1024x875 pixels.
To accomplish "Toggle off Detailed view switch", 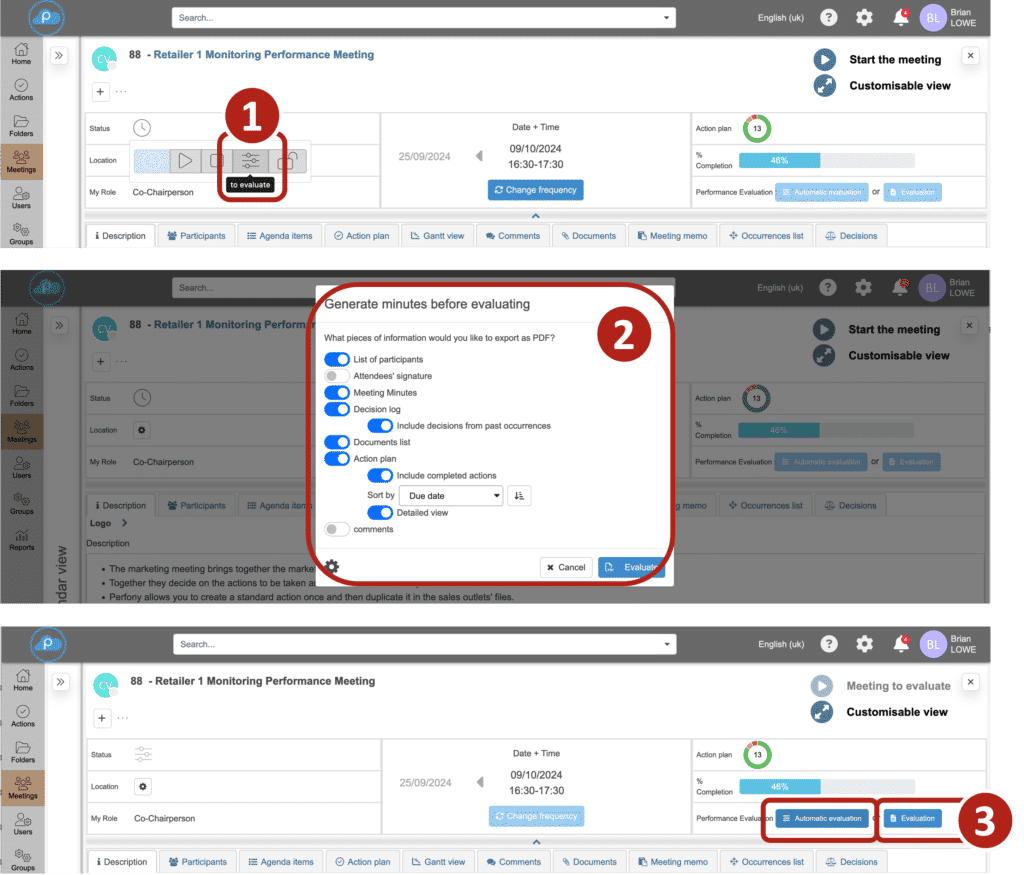I will [380, 513].
